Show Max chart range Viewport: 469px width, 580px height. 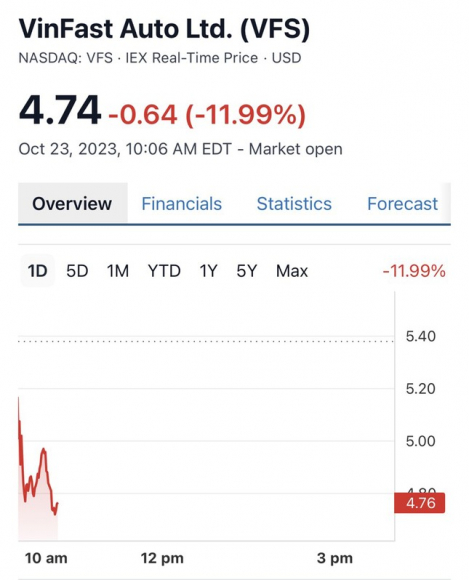point(292,271)
